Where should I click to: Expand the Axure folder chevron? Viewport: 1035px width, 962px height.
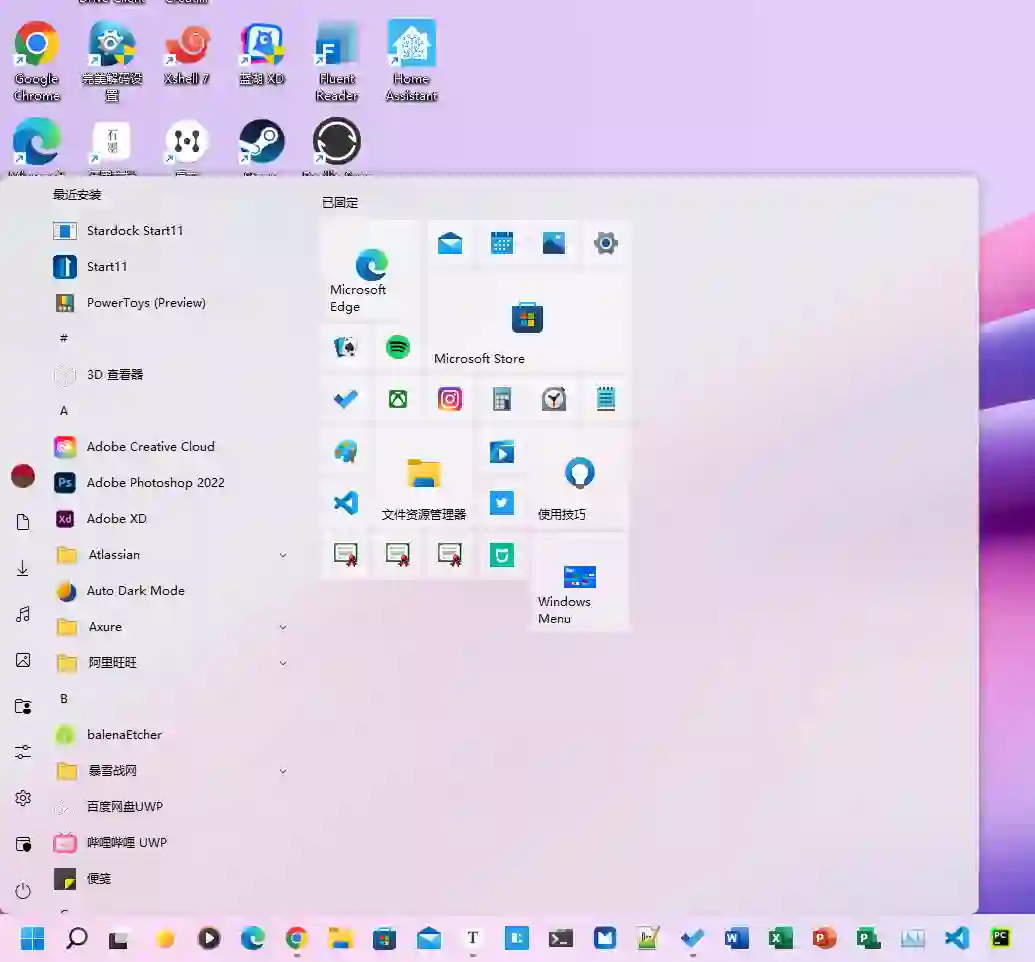coord(283,627)
